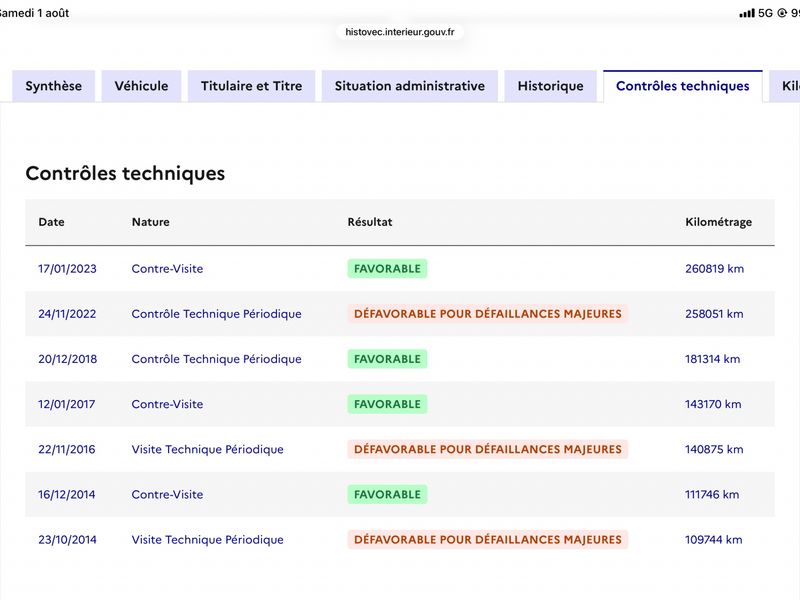Image resolution: width=800 pixels, height=600 pixels.
Task: Click the DÉFAVORABLE badge for 23/10/2014
Action: [x=488, y=540]
